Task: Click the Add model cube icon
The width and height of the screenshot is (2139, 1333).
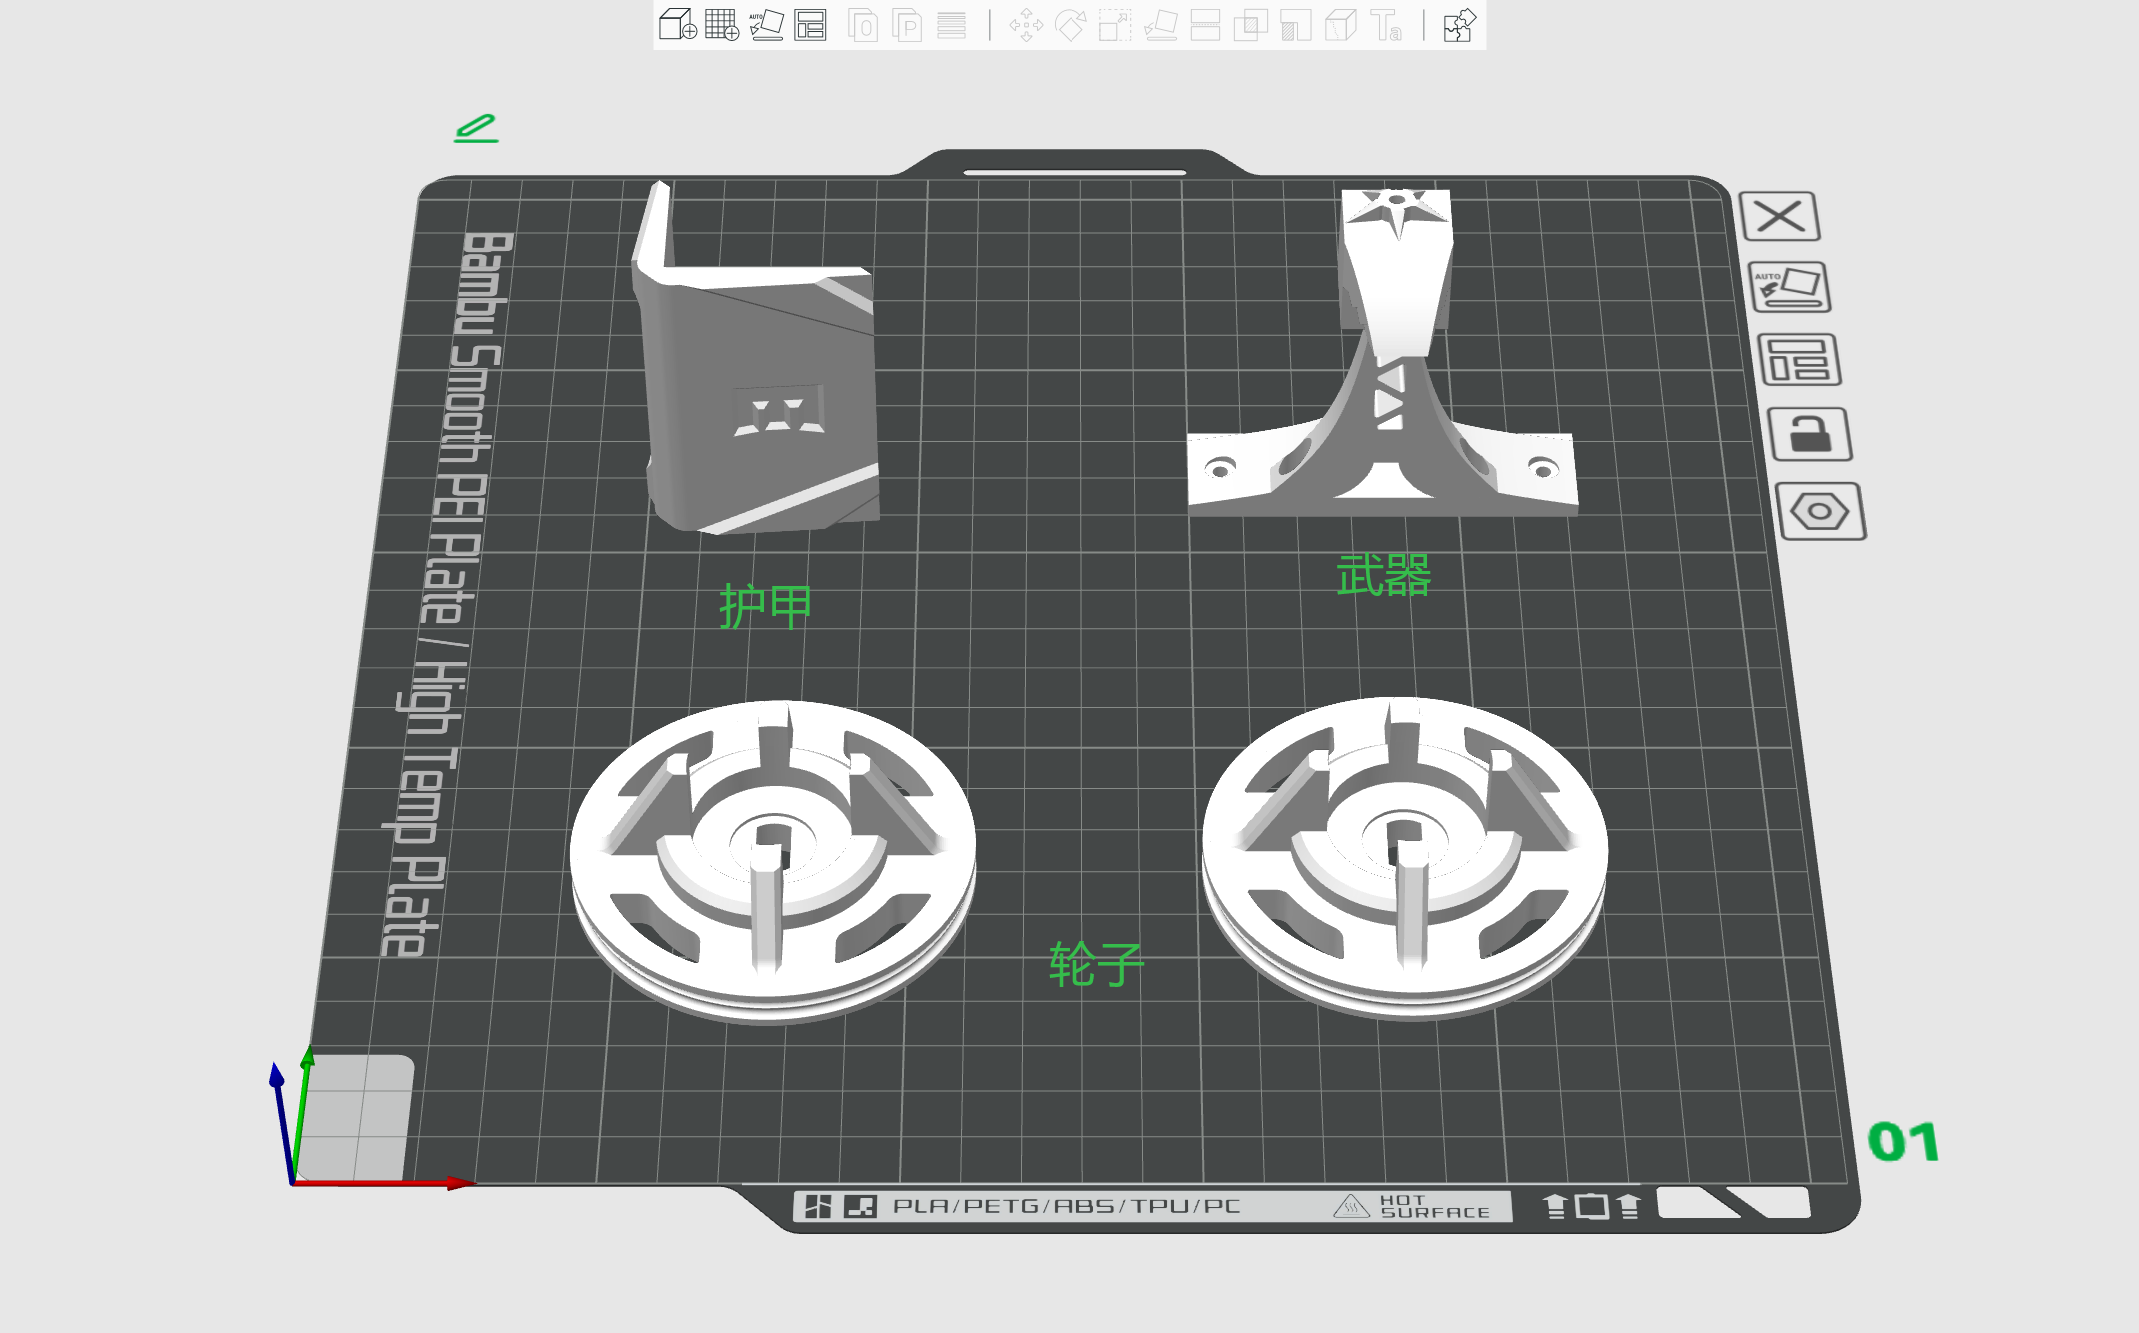Action: coord(677,25)
